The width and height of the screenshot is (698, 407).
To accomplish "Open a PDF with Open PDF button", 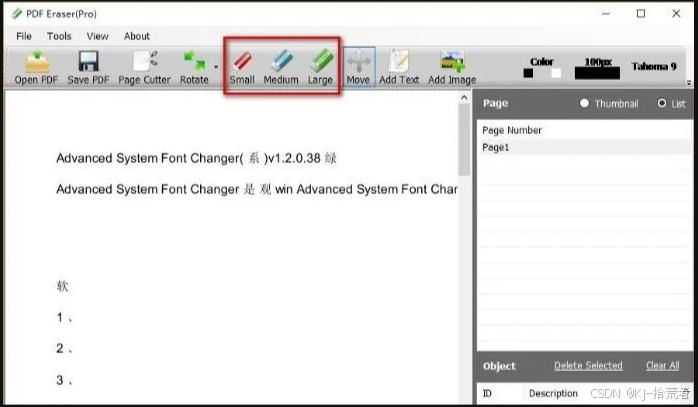I will pyautogui.click(x=37, y=67).
